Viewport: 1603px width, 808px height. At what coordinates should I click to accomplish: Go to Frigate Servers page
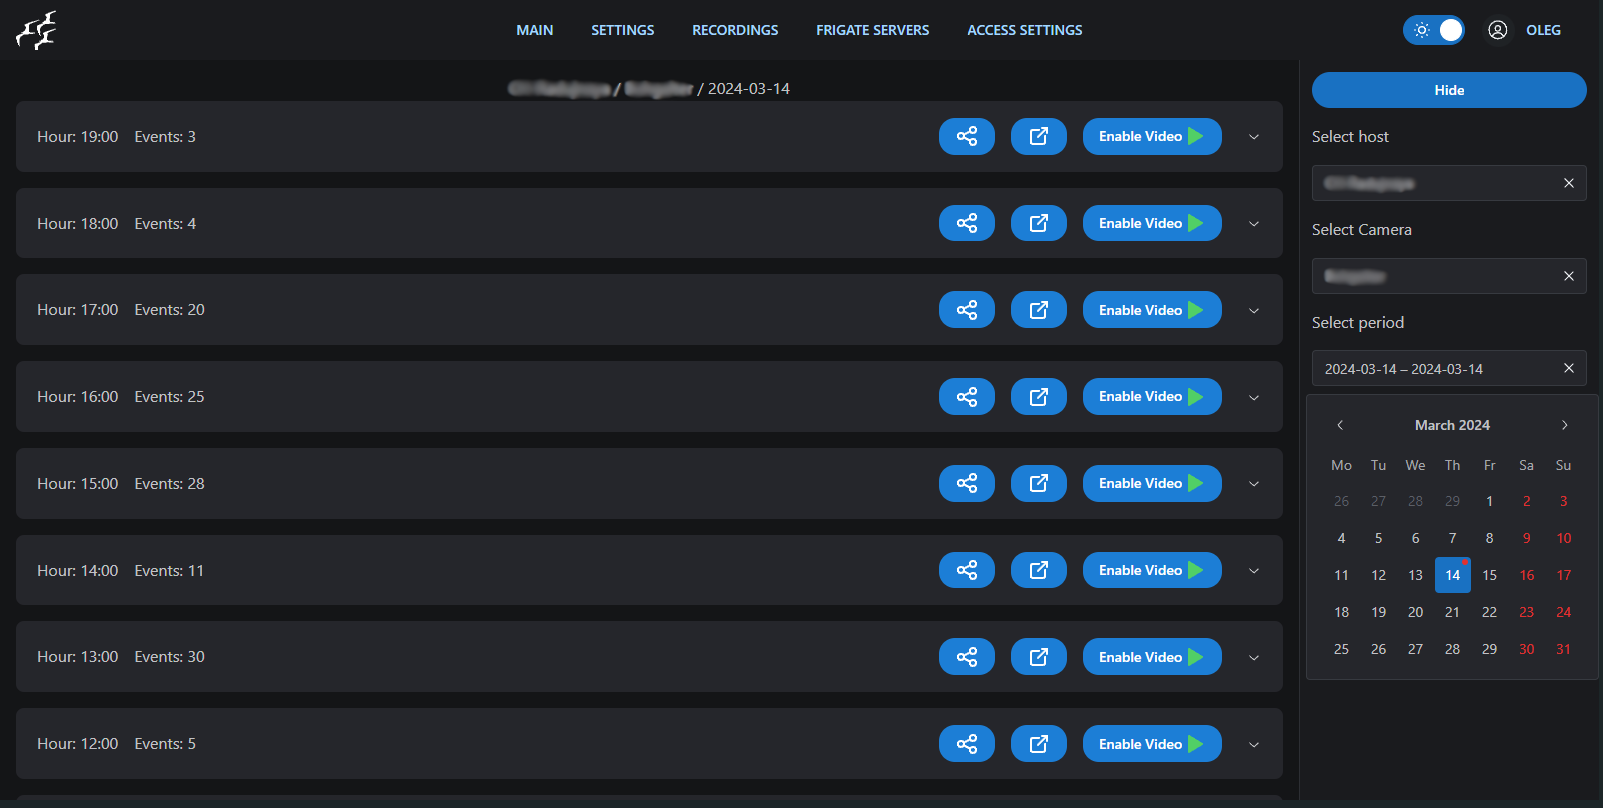tap(872, 30)
